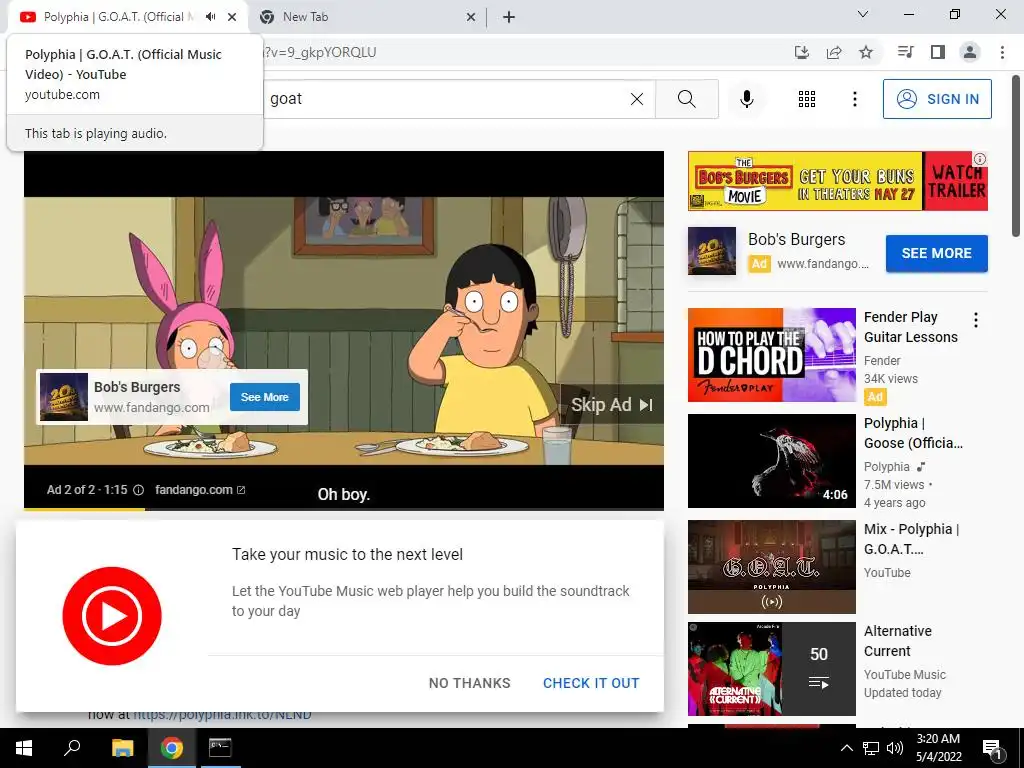This screenshot has width=1024, height=768.
Task: Open the Windows notification center
Action: tap(992, 749)
